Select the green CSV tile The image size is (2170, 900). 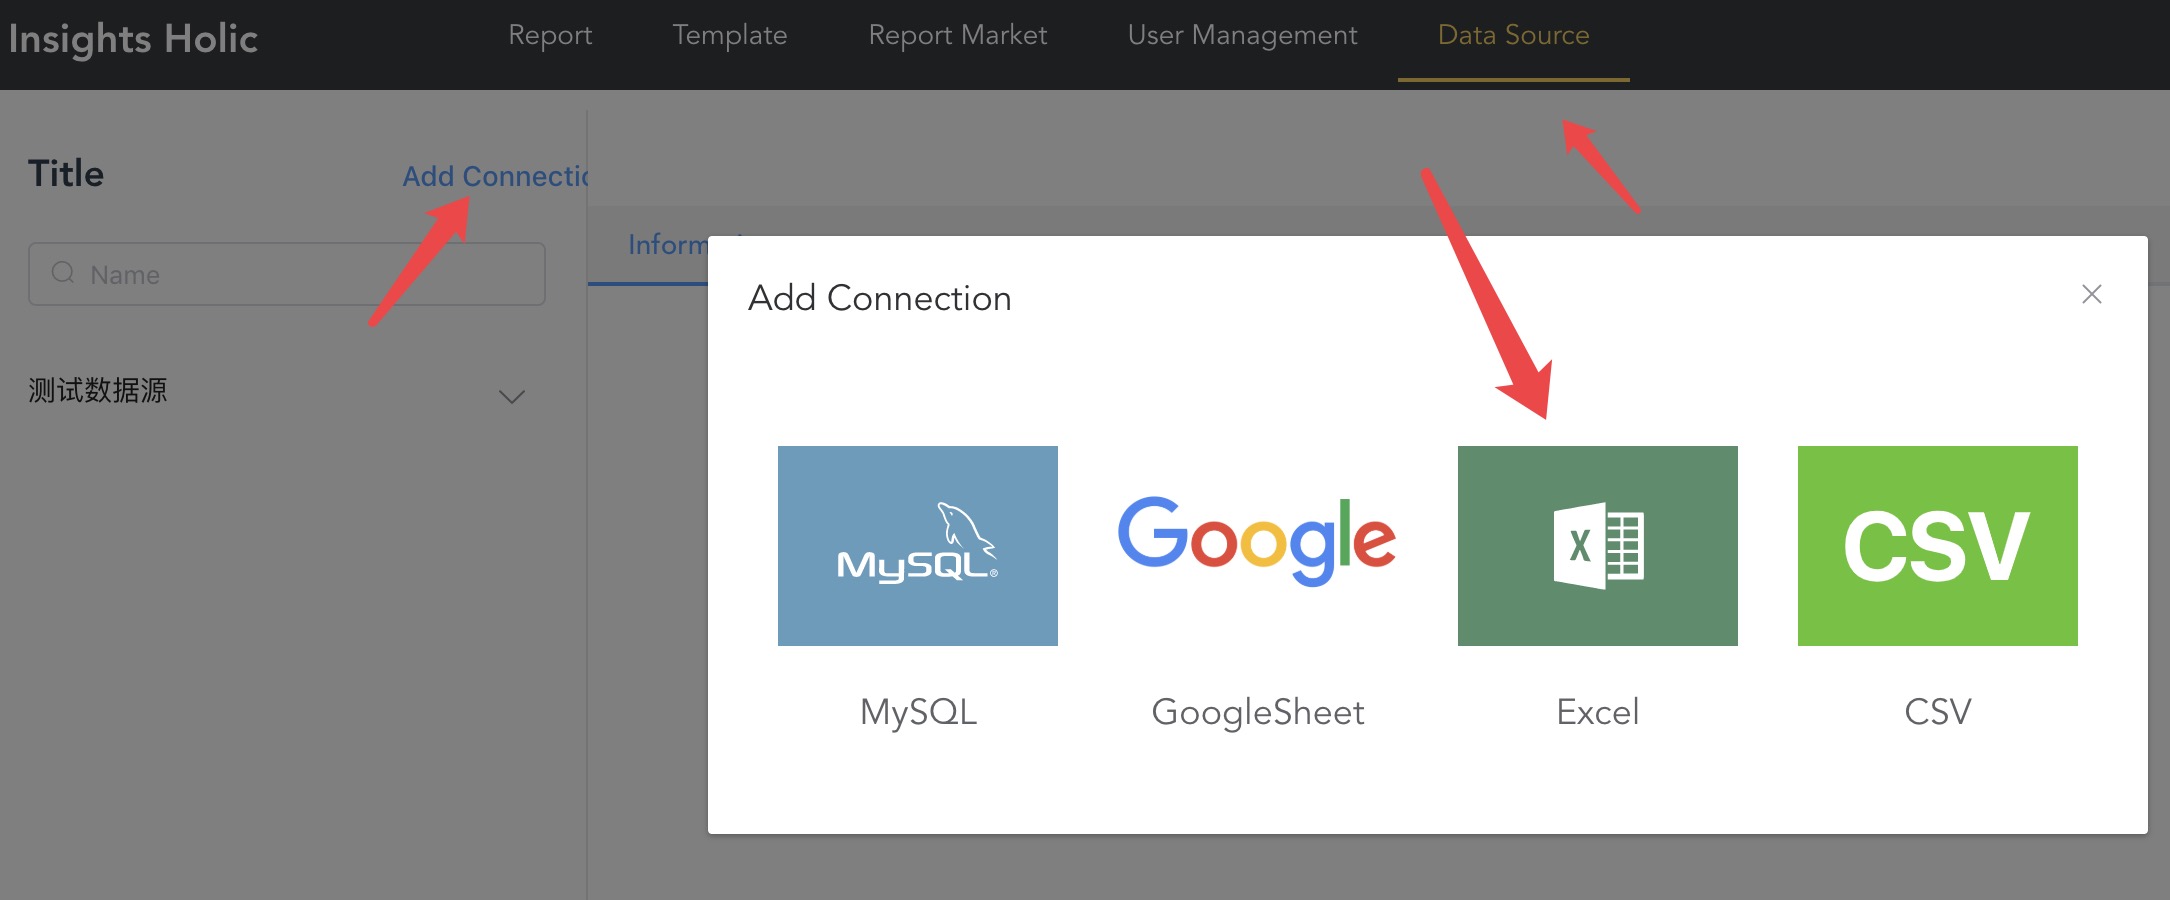tap(1937, 545)
